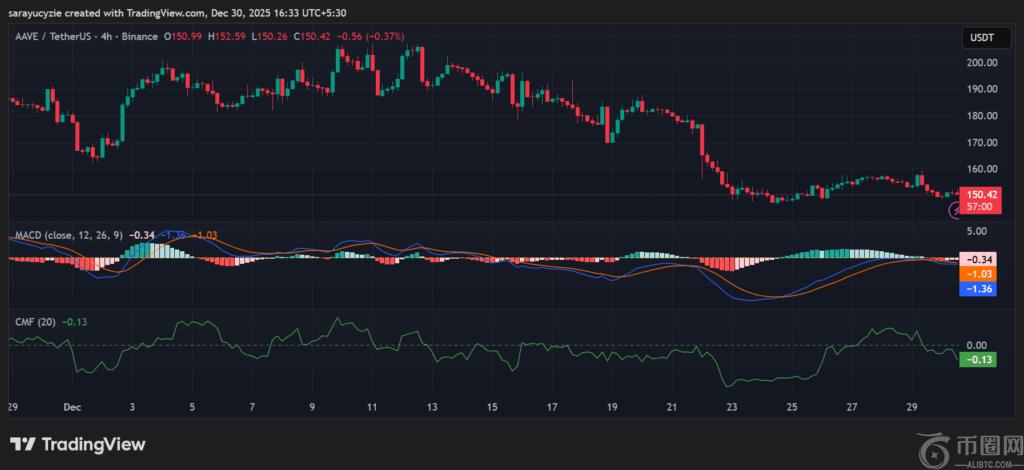Click the 13 date on time axis
This screenshot has width=1024, height=470.
click(432, 408)
